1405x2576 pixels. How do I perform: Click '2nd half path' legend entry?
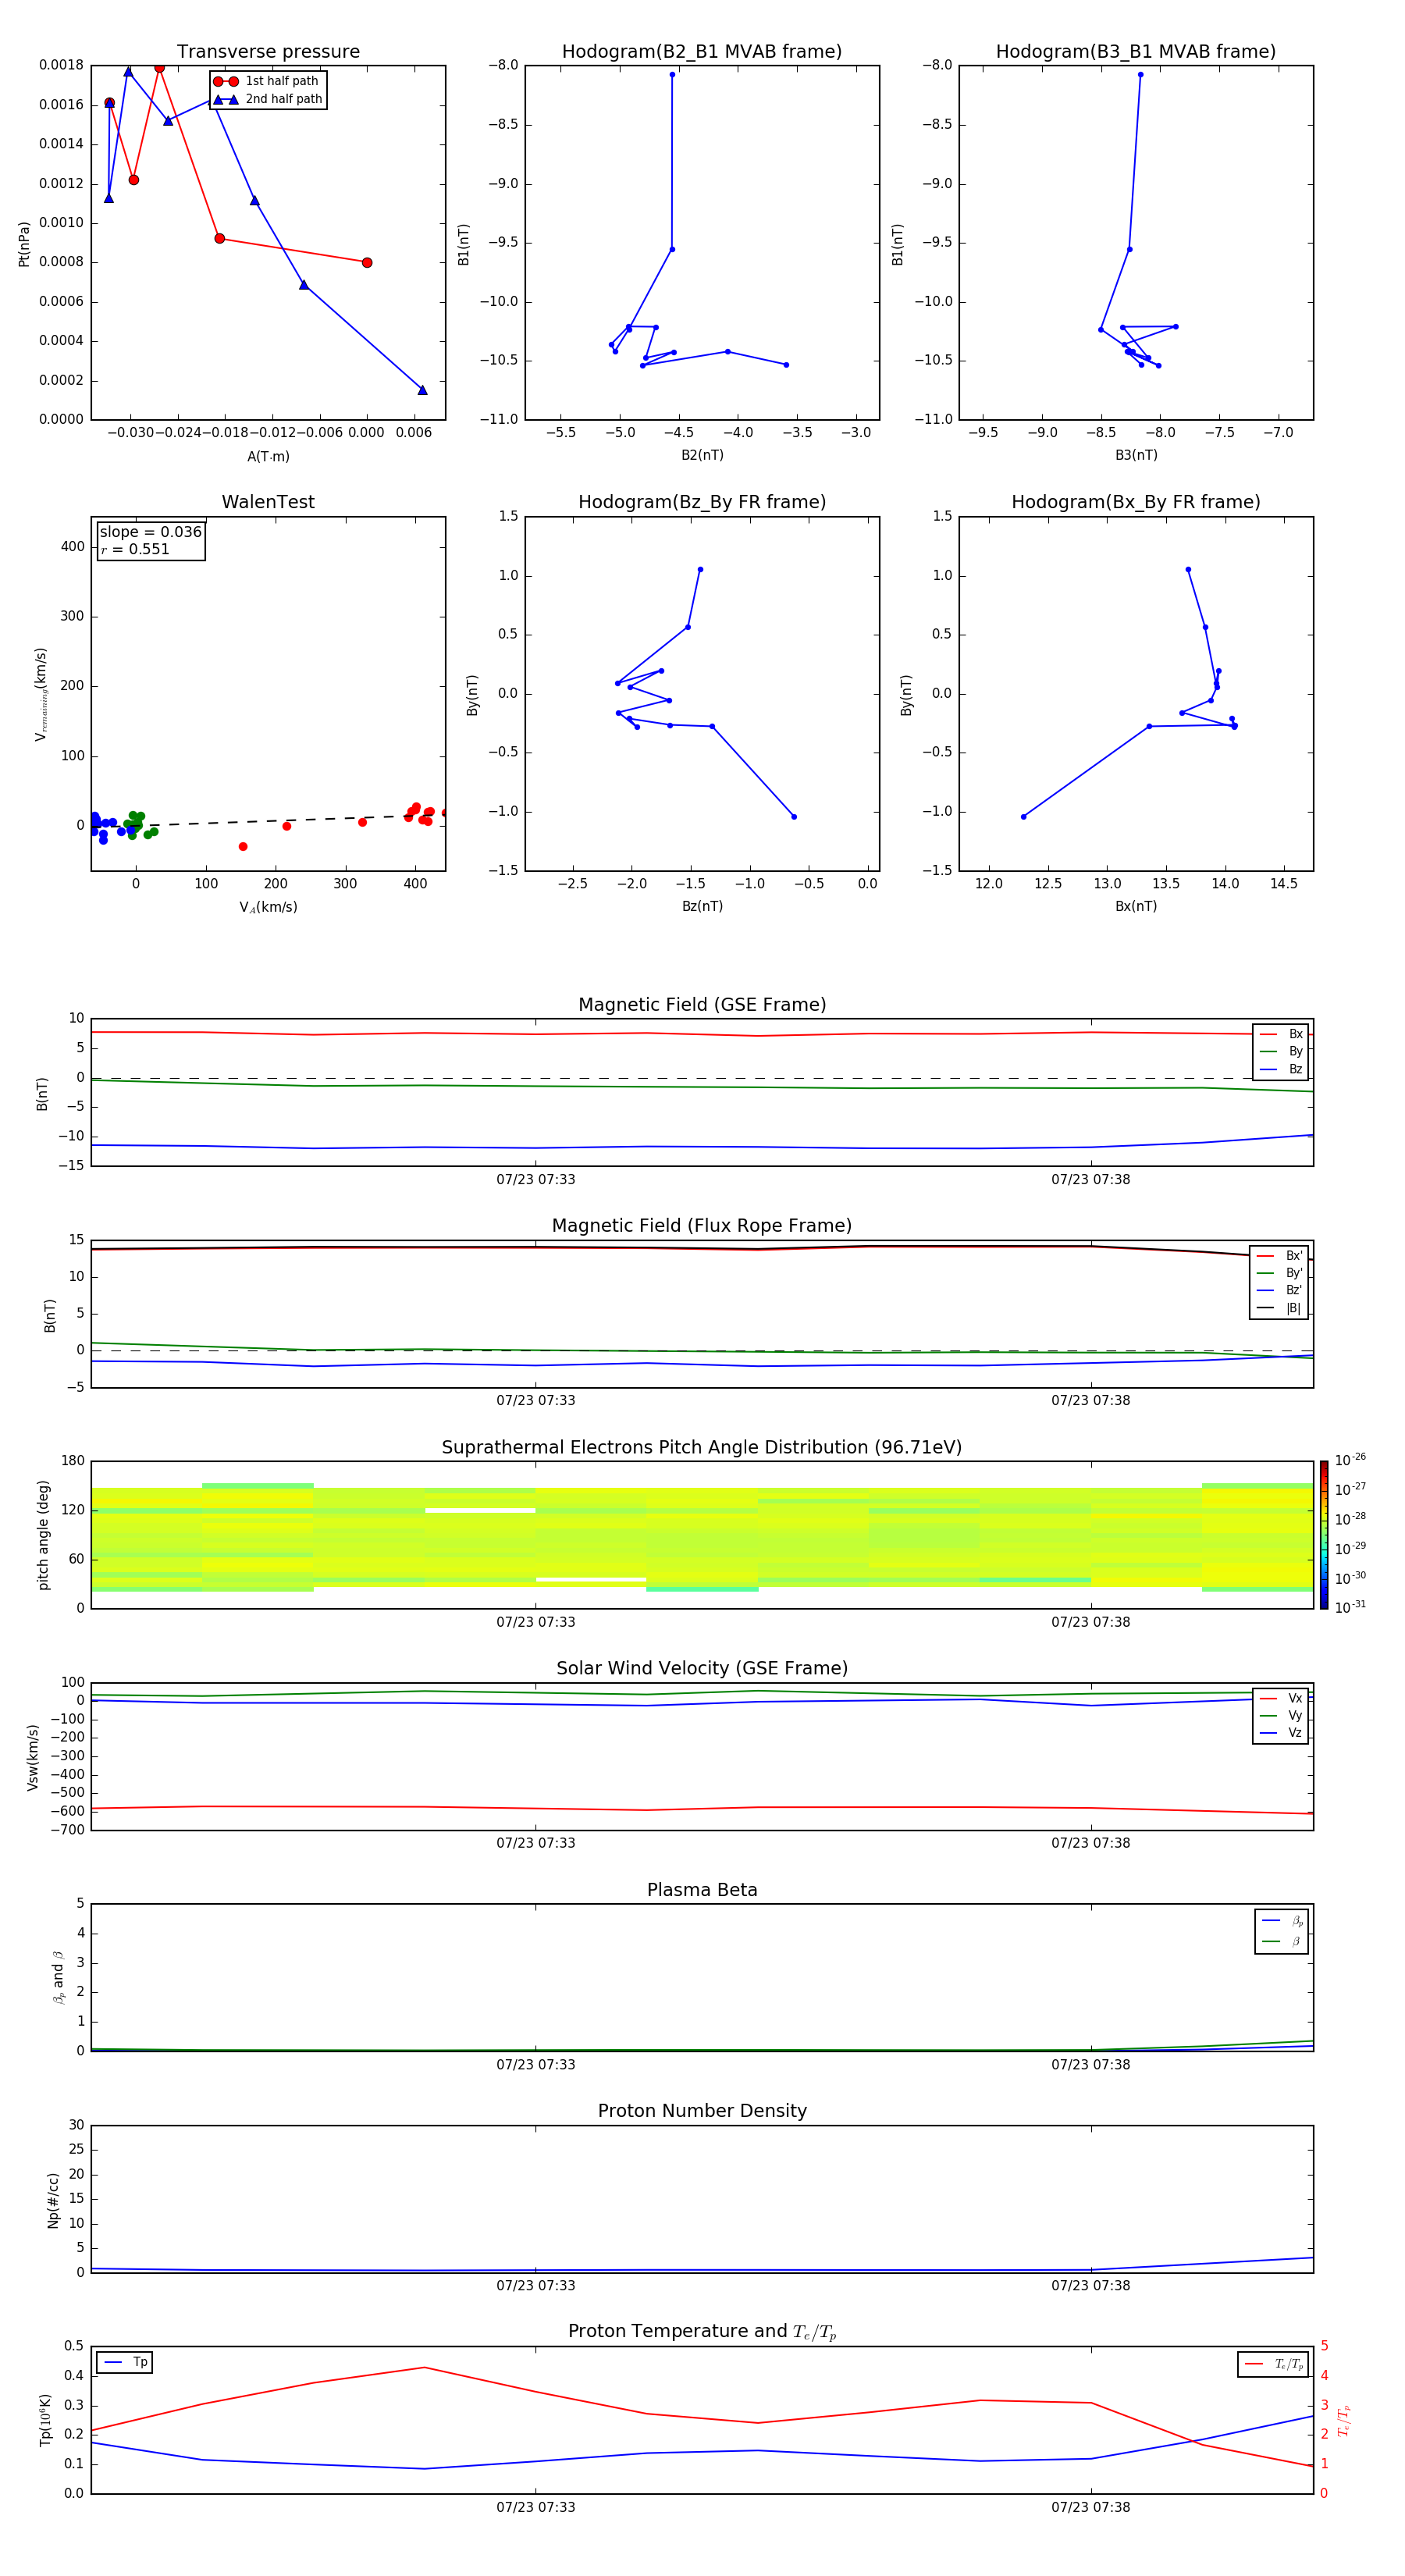pos(268,99)
